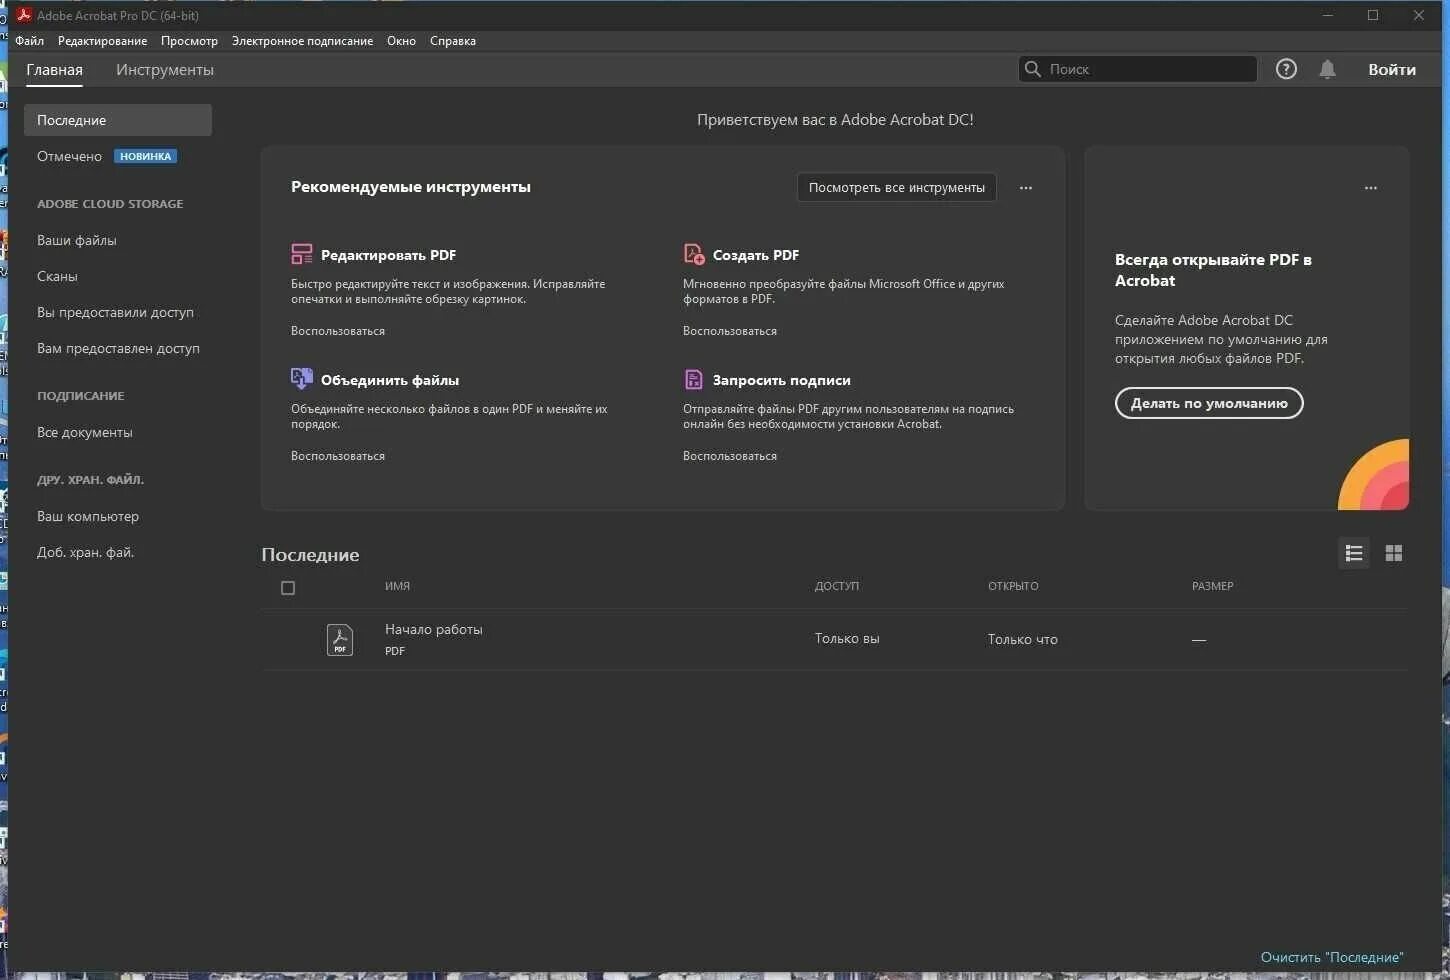Open Сканы in the sidebar

pos(57,276)
